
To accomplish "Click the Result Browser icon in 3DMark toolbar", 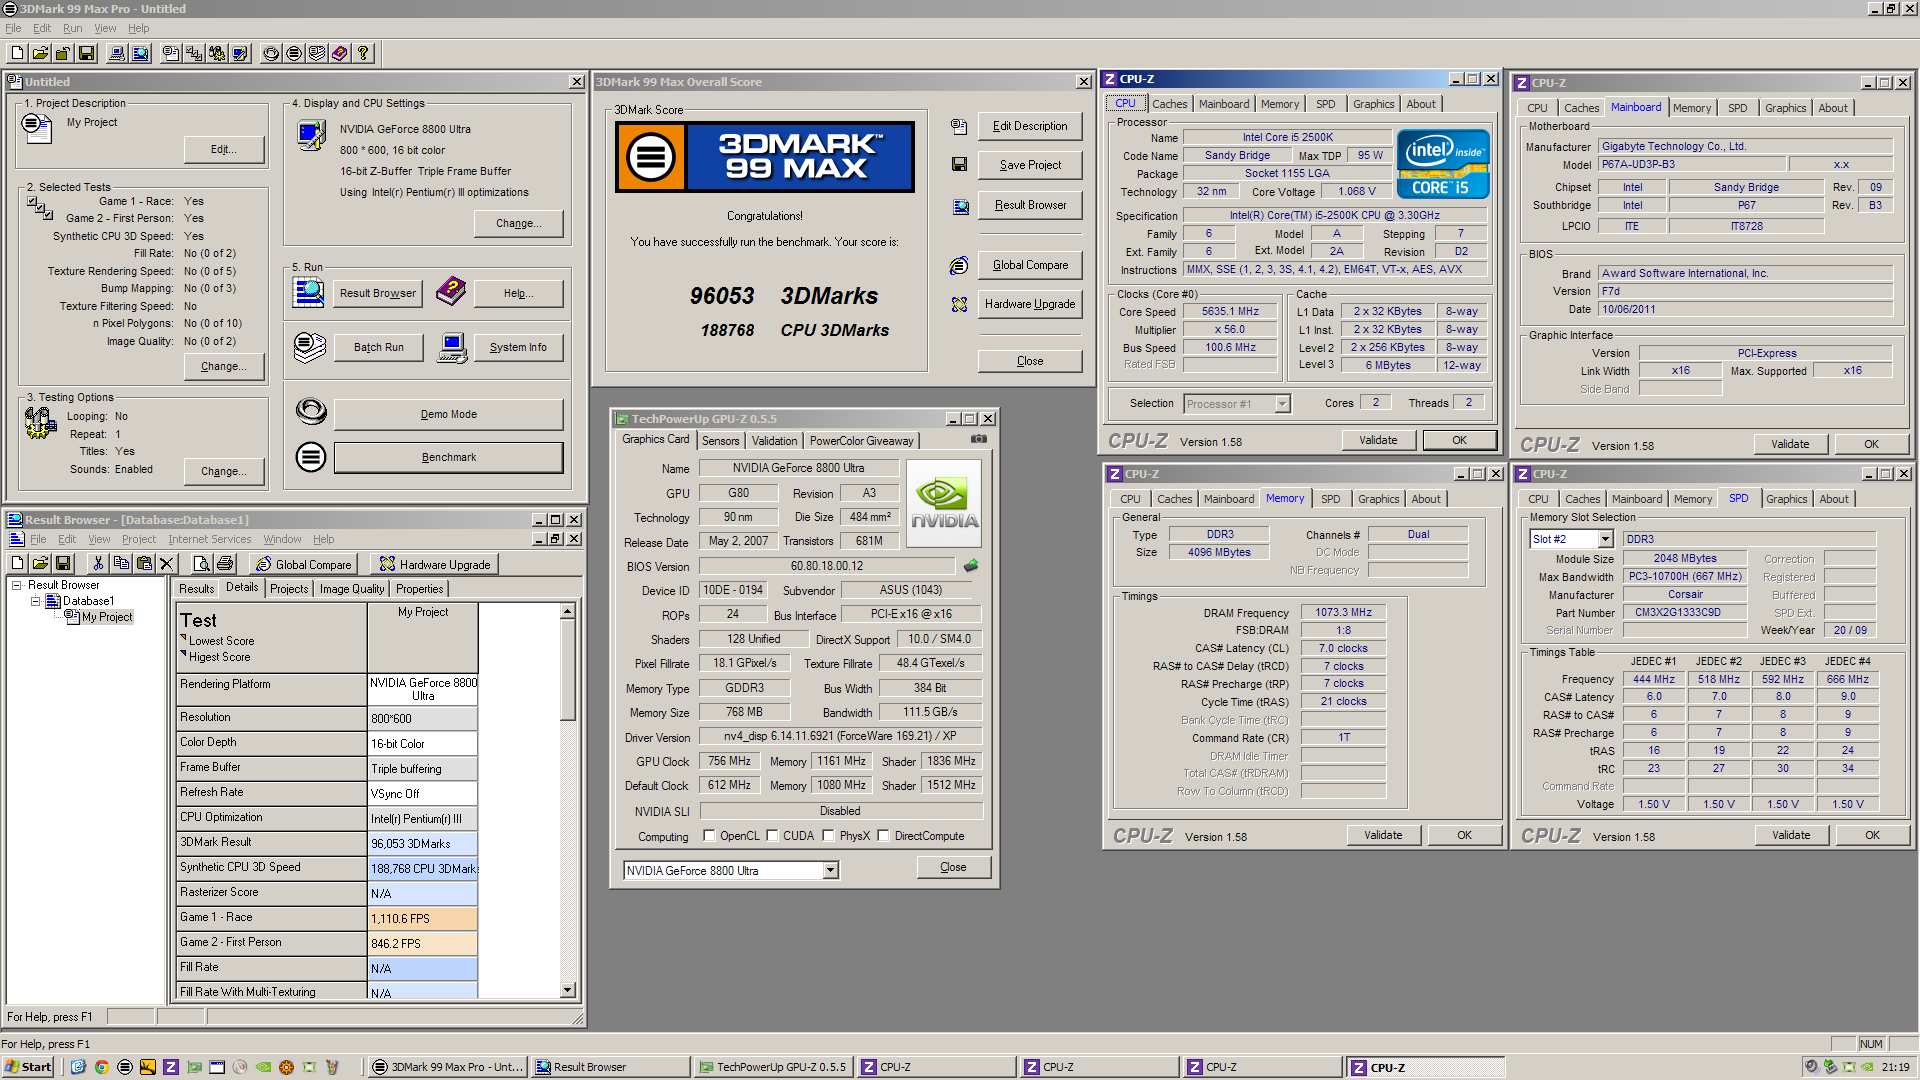I will pos(140,53).
